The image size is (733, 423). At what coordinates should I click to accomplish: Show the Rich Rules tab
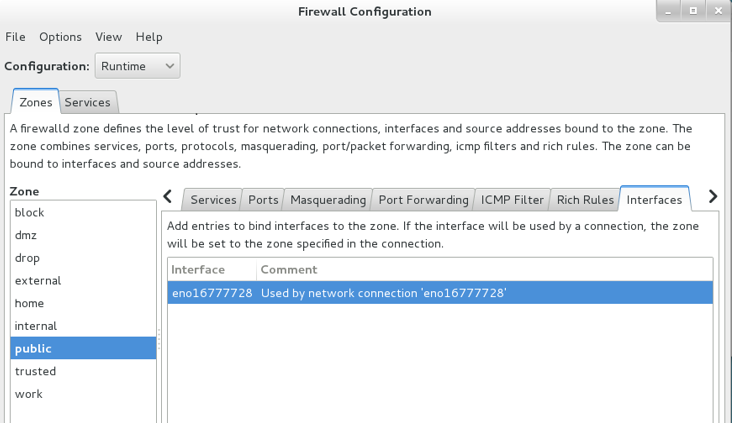pos(585,200)
